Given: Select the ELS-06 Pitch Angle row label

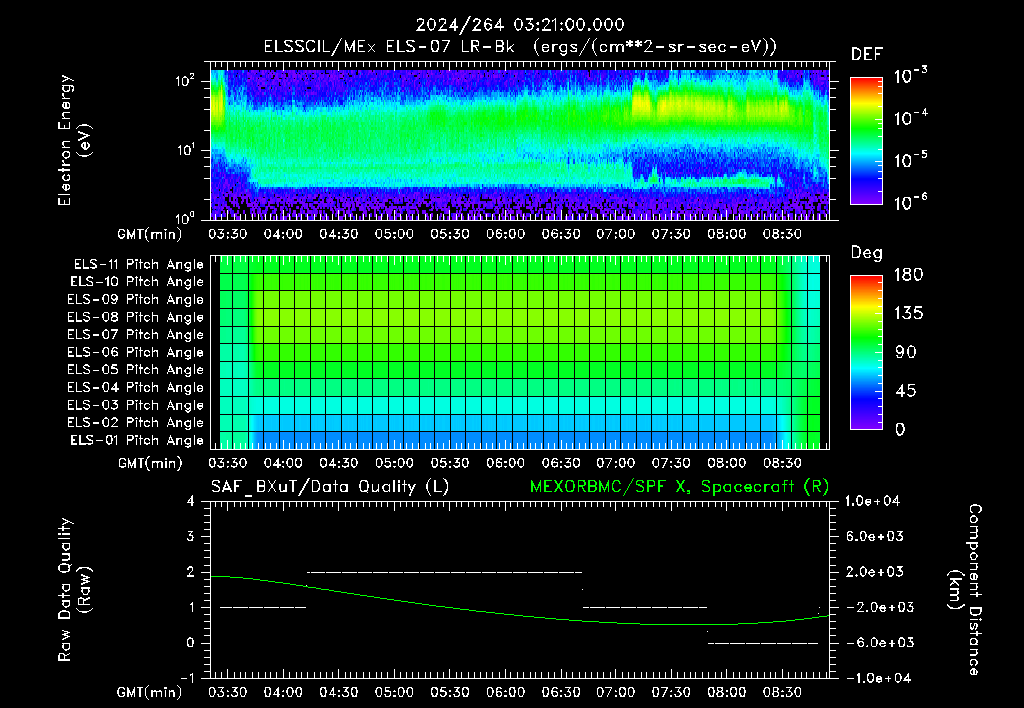Looking at the screenshot, I should pos(135,352).
